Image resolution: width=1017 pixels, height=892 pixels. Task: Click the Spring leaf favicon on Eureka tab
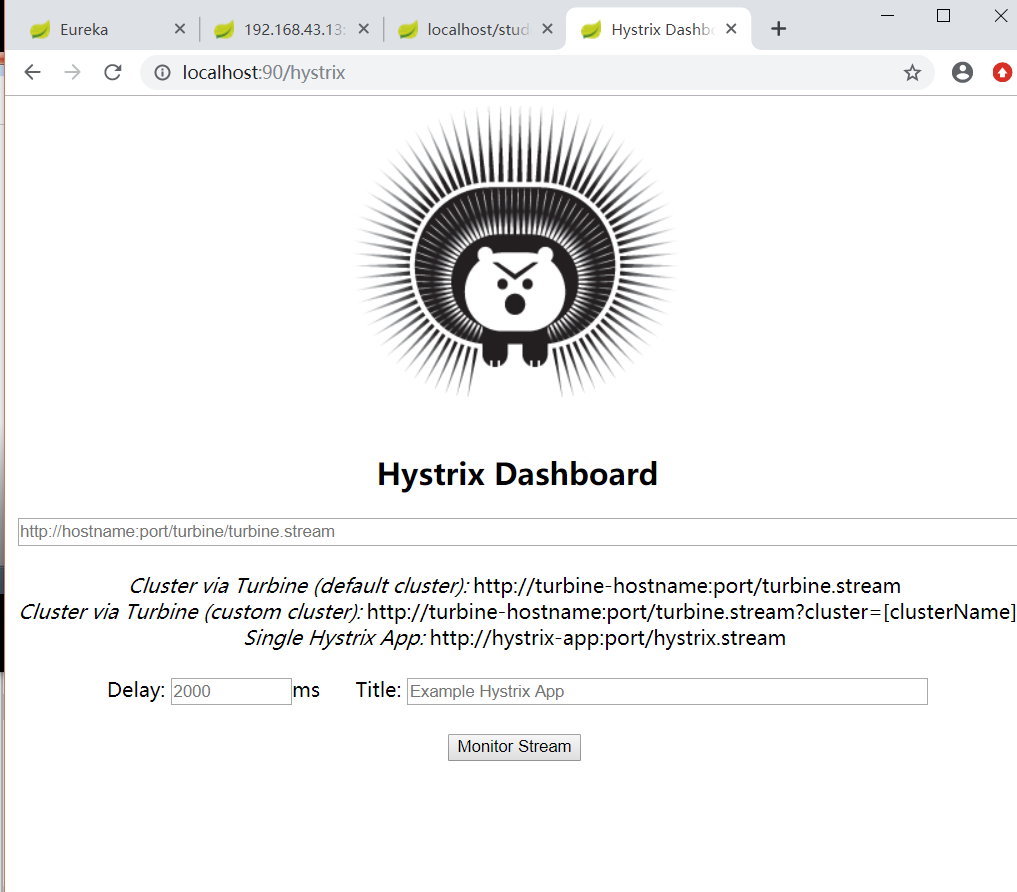pyautogui.click(x=40, y=29)
